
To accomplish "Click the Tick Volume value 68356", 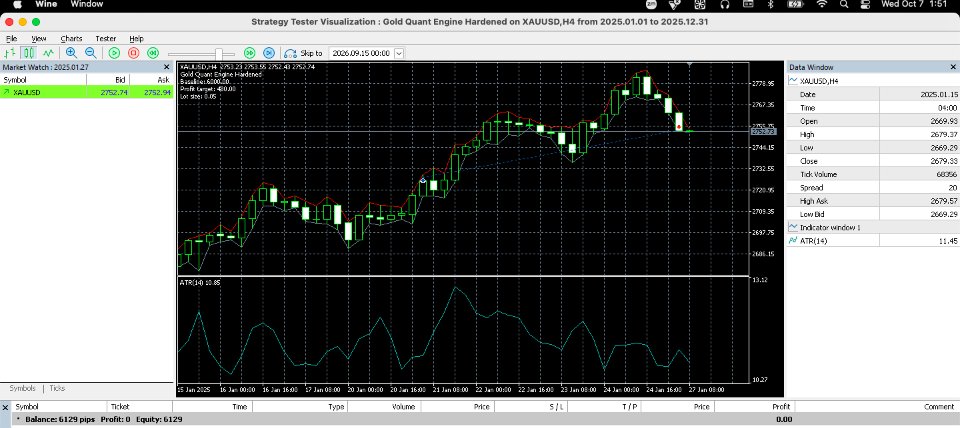I will click(948, 175).
